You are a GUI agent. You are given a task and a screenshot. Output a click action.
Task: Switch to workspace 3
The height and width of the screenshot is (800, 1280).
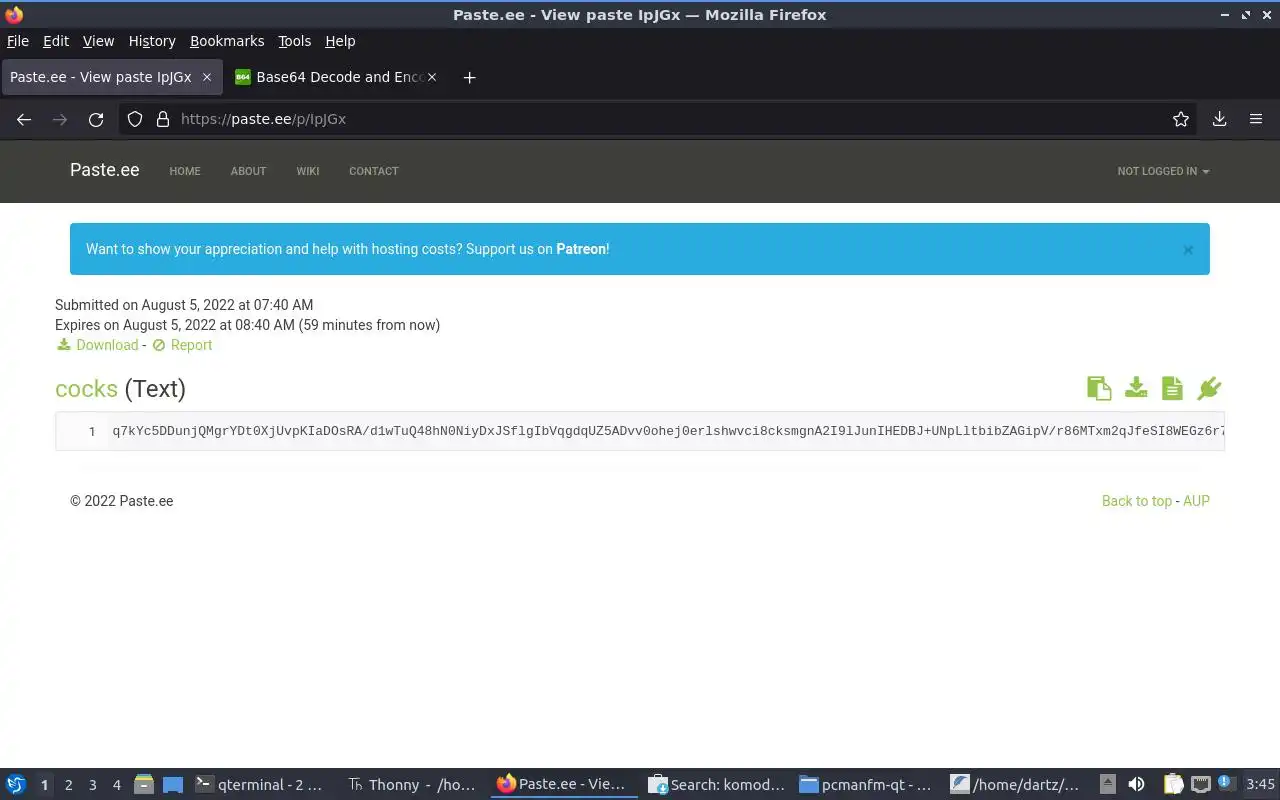click(x=92, y=785)
